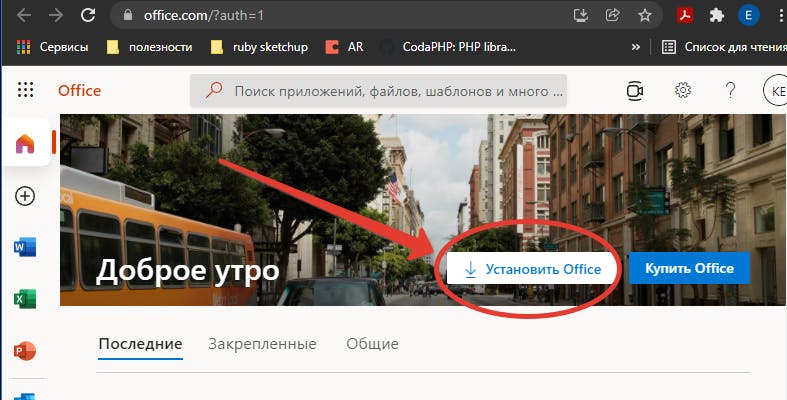Open Список для чтения reading list
This screenshot has width=787, height=400.
coord(723,47)
